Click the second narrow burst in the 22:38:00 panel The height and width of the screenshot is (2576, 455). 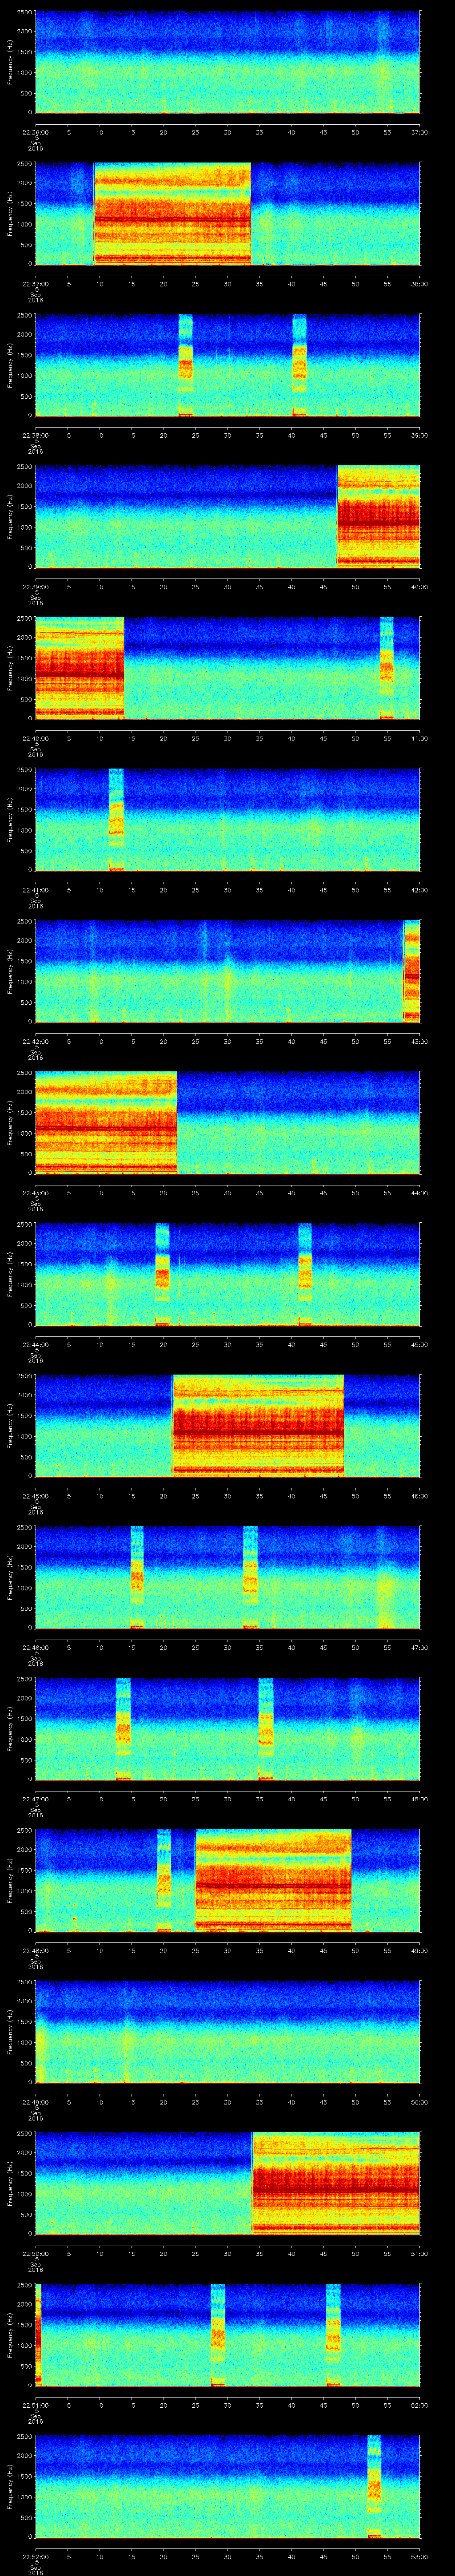pos(299,364)
